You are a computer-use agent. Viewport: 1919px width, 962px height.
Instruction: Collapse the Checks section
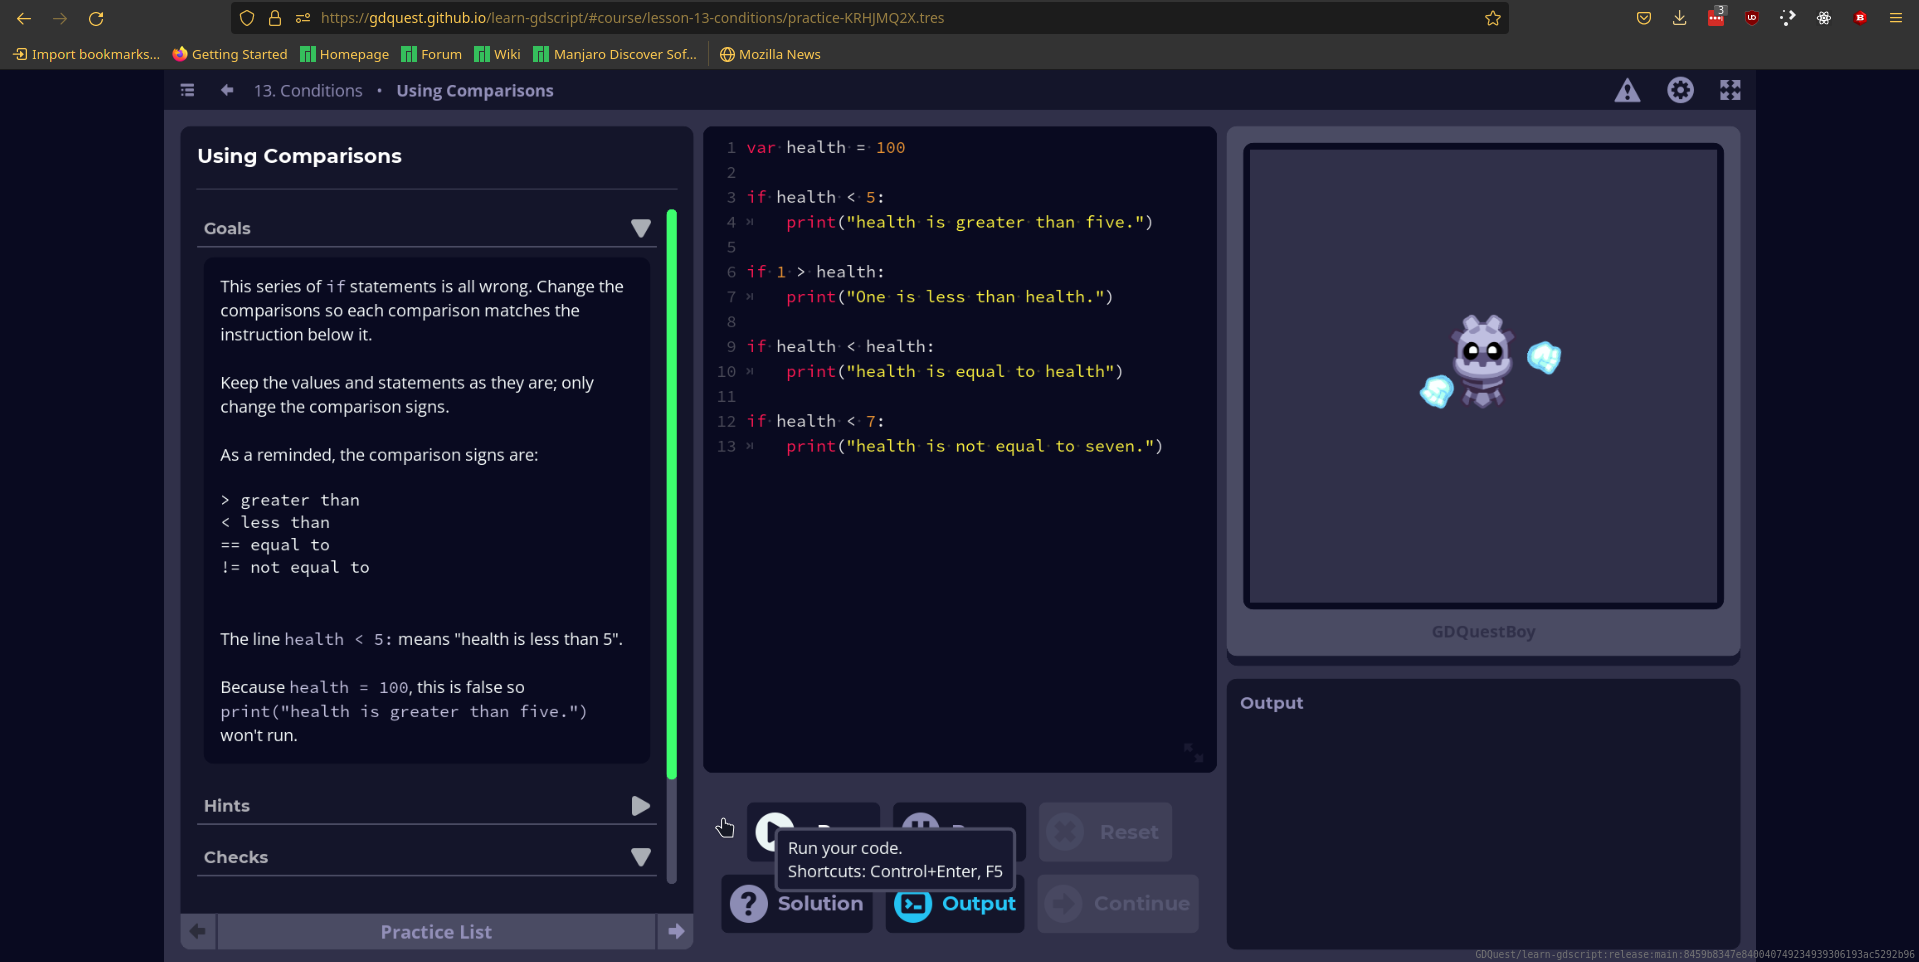641,856
